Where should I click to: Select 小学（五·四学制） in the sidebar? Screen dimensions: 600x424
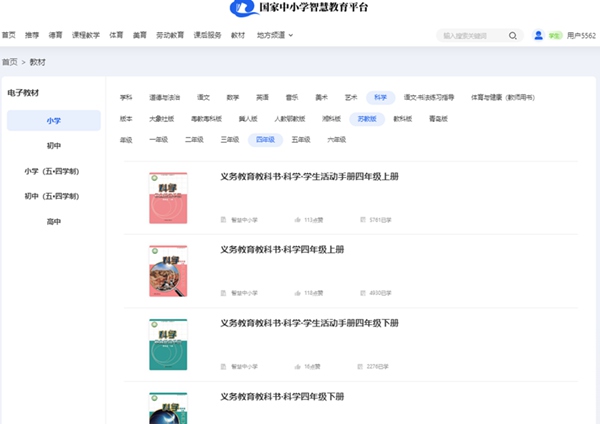pyautogui.click(x=52, y=171)
